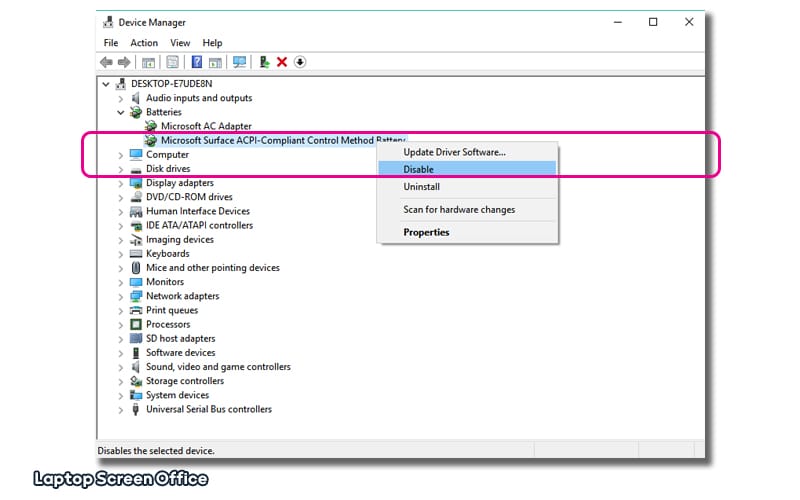The width and height of the screenshot is (800, 500).
Task: Select the Print queues label
Action: (172, 310)
